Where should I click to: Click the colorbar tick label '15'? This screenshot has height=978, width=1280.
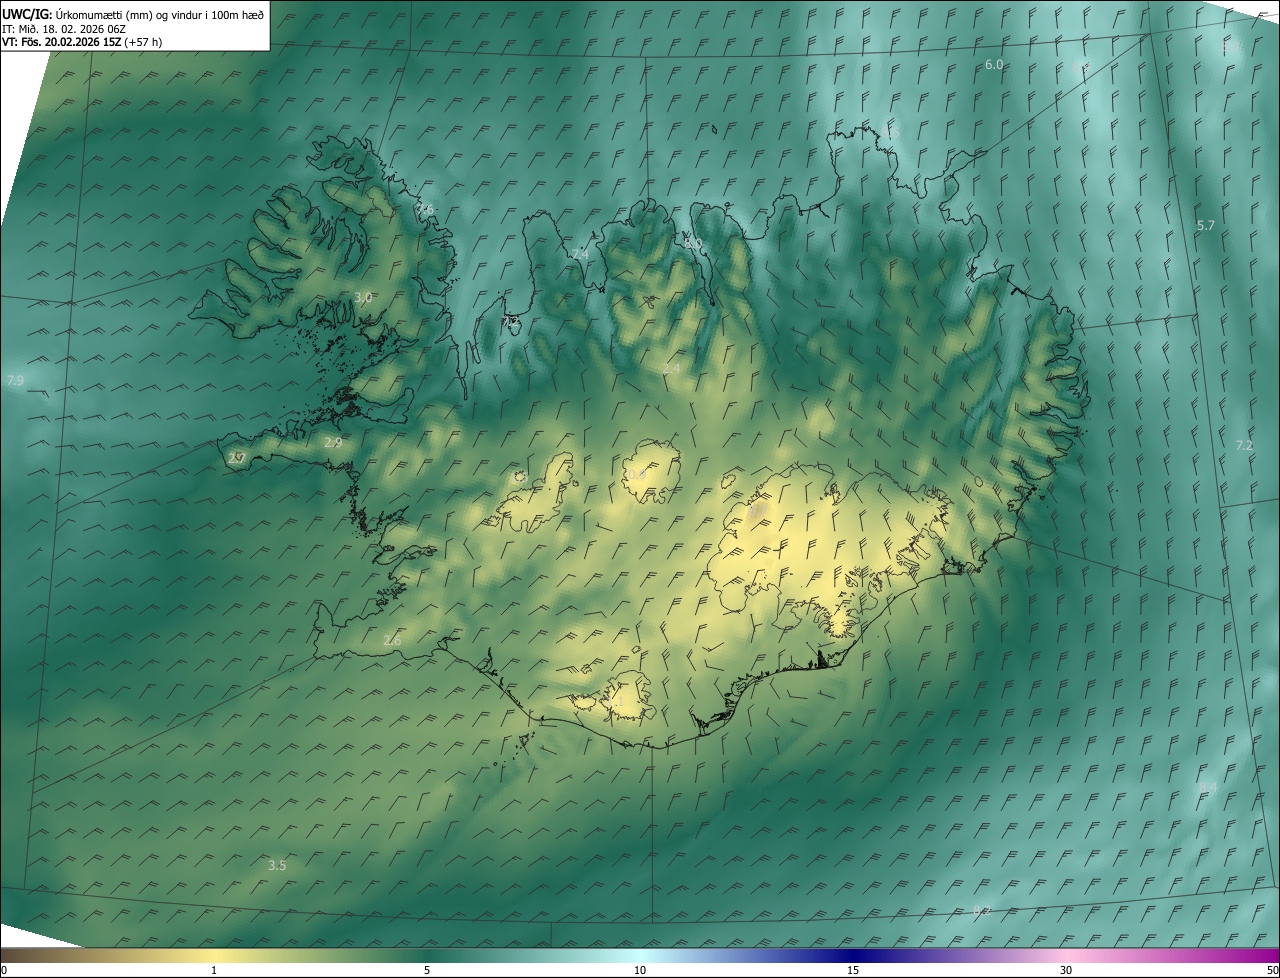853,970
